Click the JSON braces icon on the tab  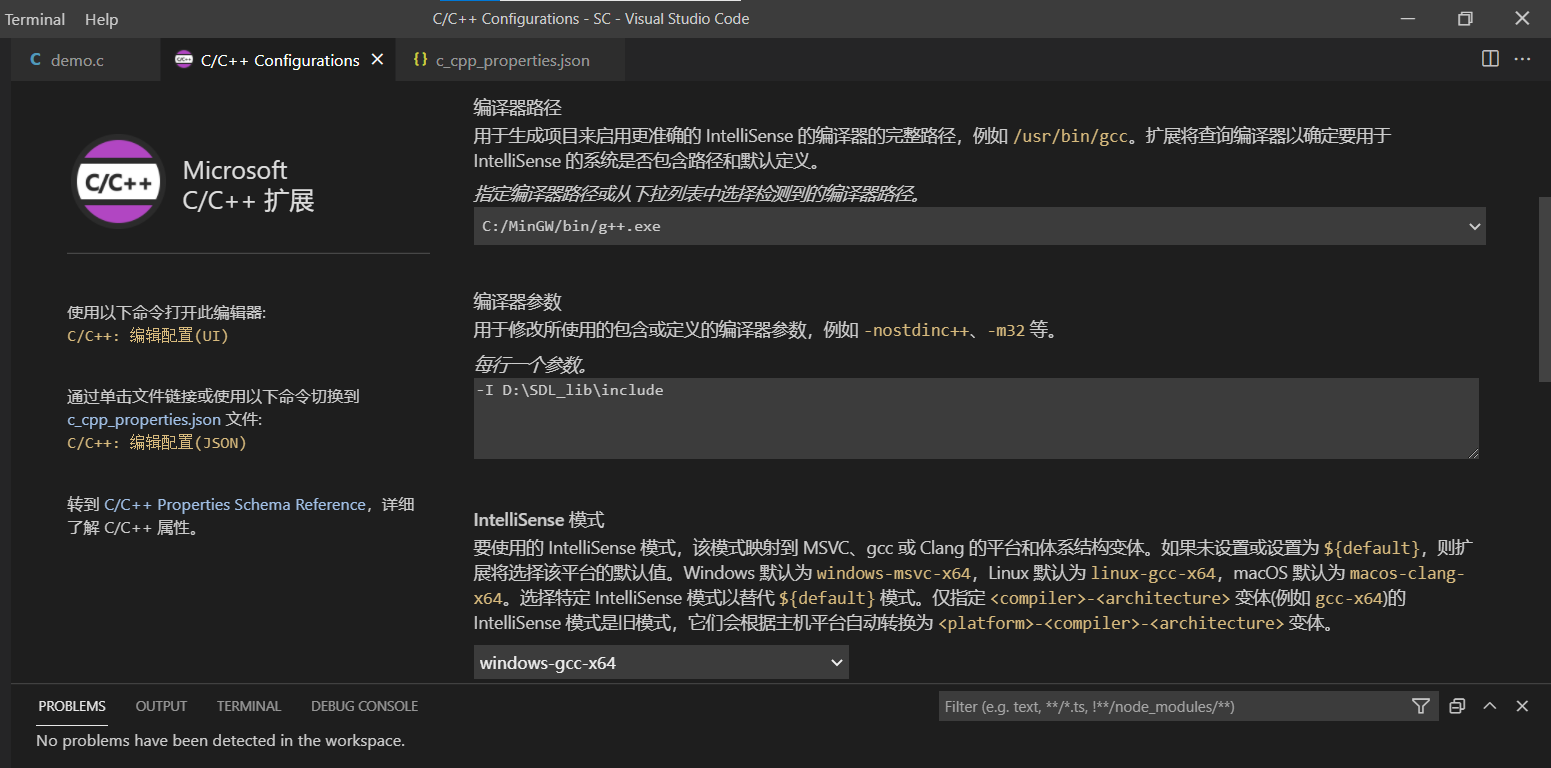click(420, 60)
